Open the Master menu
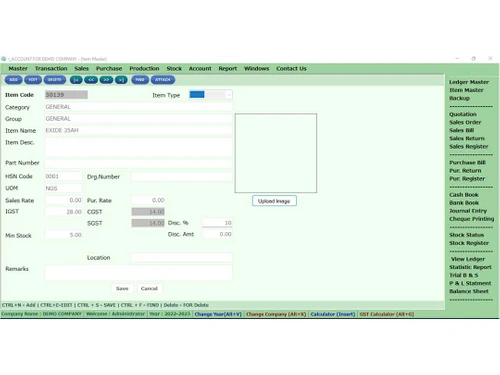 click(18, 68)
